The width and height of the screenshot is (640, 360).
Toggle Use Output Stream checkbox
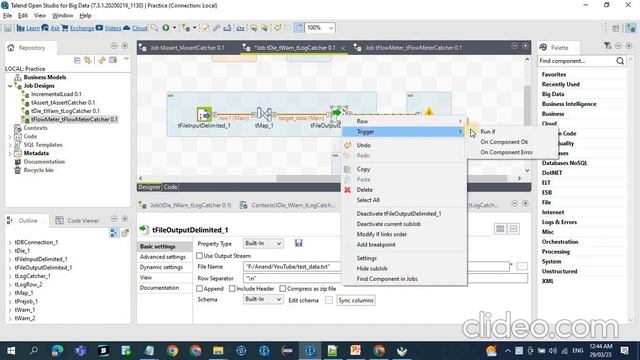pos(199,256)
